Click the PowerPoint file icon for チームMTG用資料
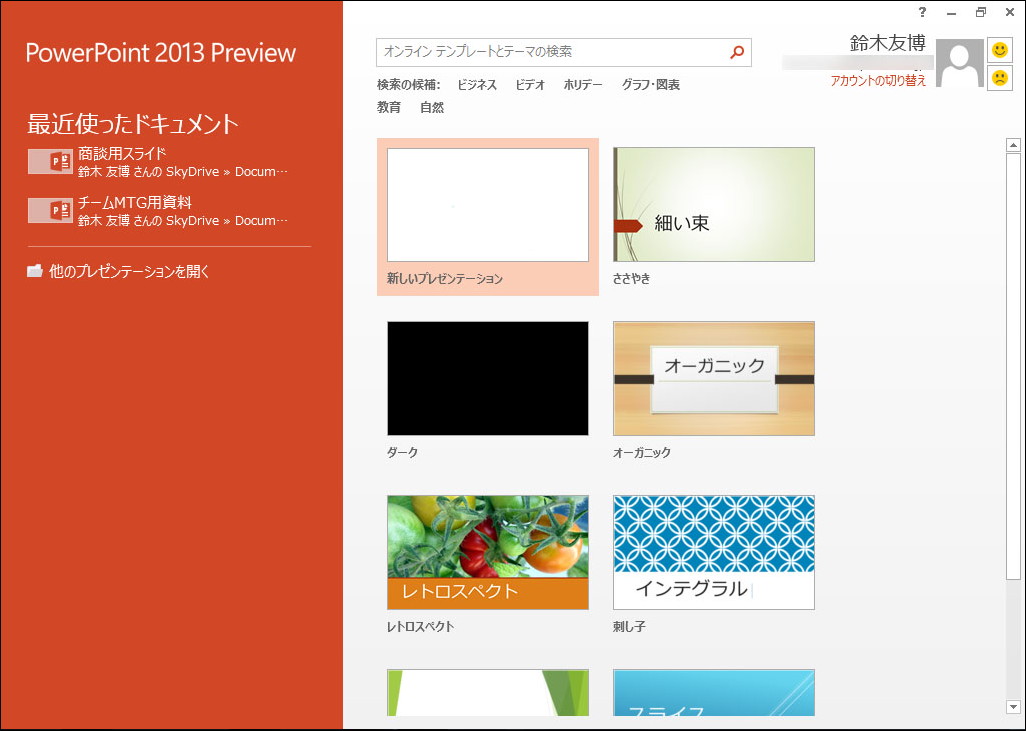The width and height of the screenshot is (1026, 731). [49, 210]
